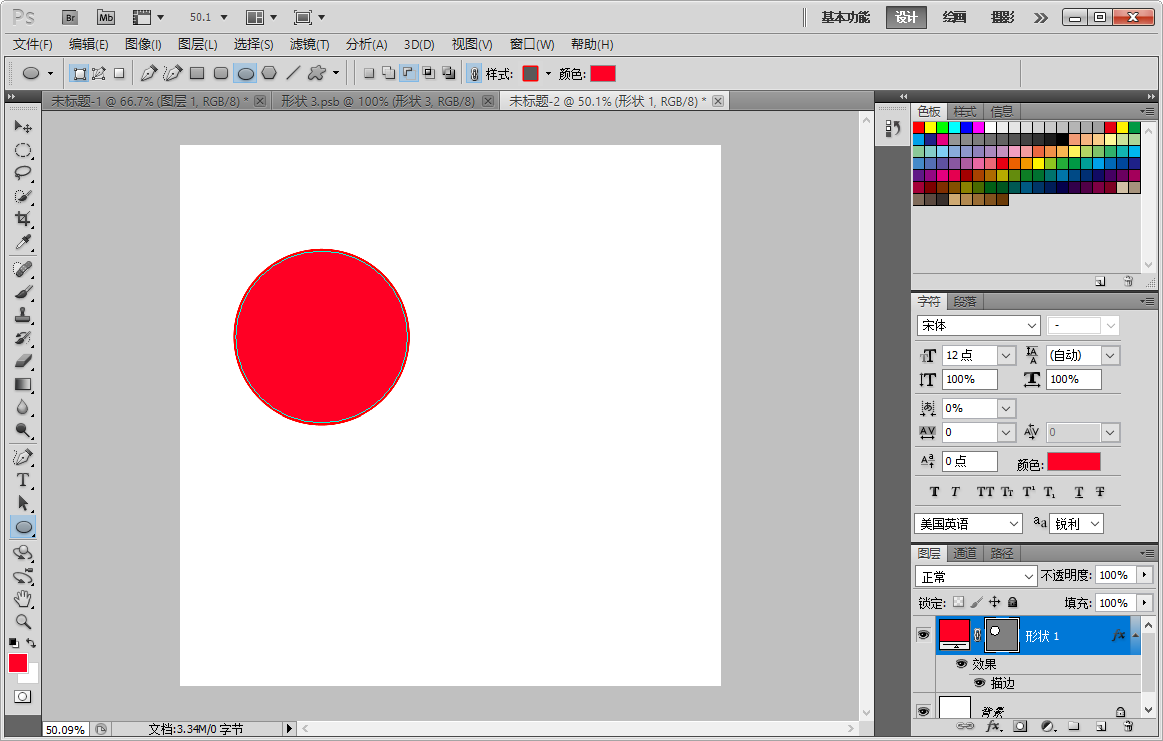Open the 填充 fill slider arrow
This screenshot has width=1163, height=741.
click(1145, 602)
